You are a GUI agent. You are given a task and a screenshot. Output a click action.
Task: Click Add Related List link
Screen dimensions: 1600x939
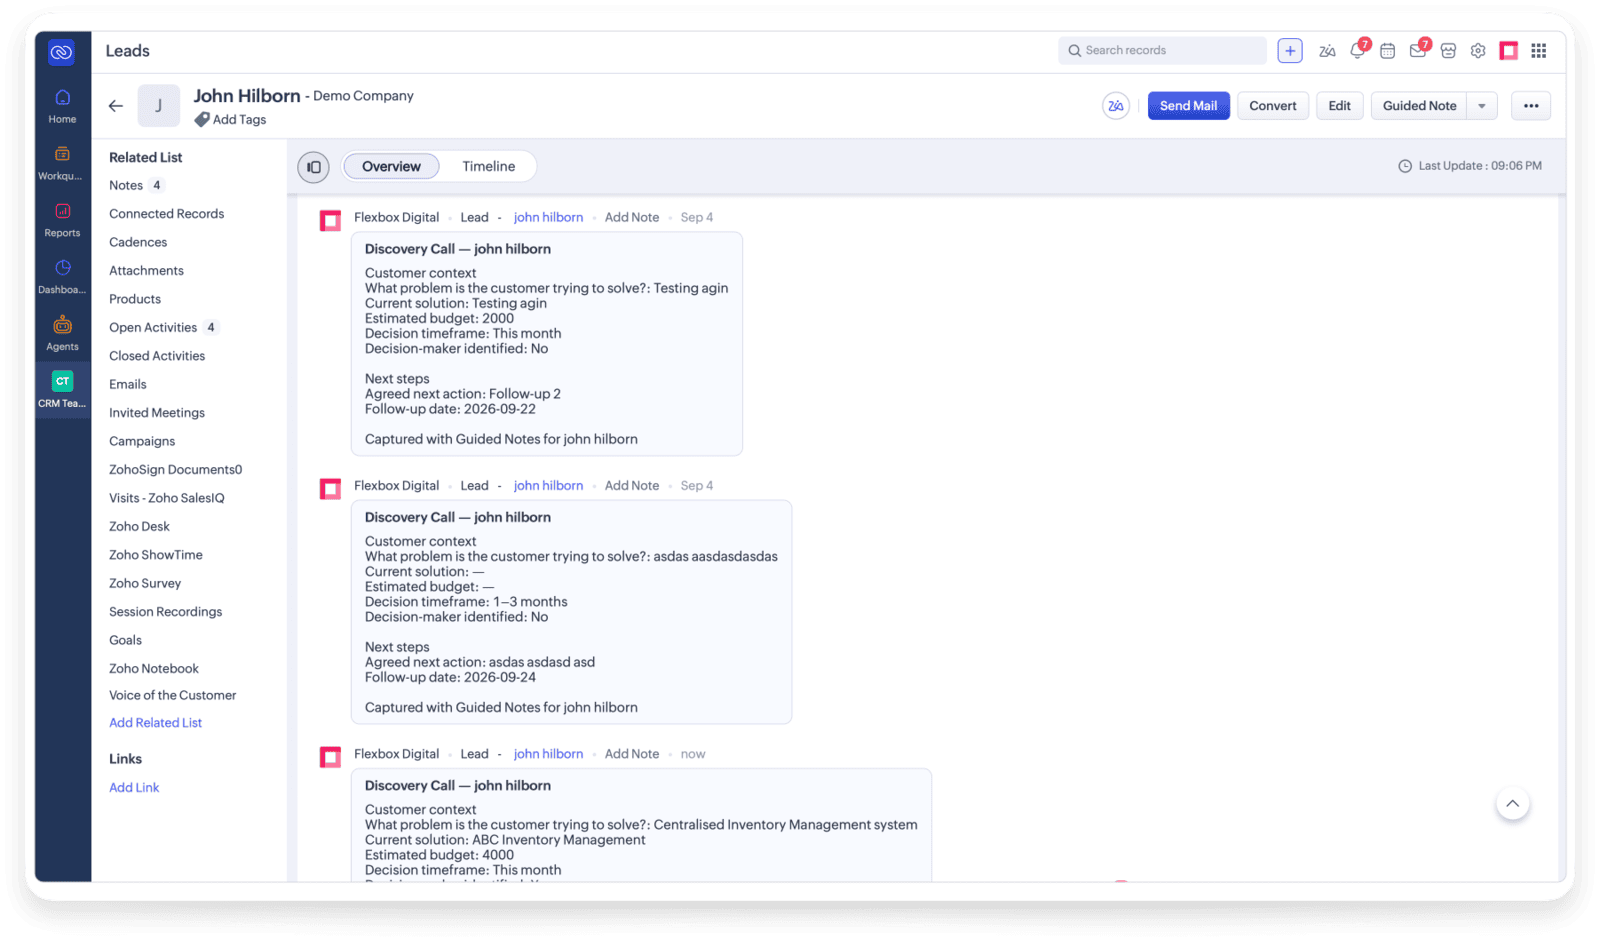(x=155, y=723)
